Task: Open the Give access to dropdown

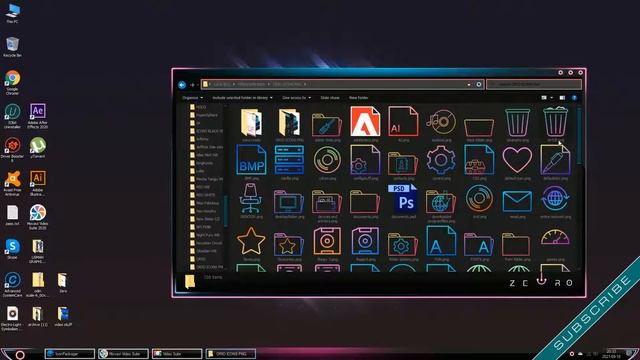Action: (x=296, y=98)
